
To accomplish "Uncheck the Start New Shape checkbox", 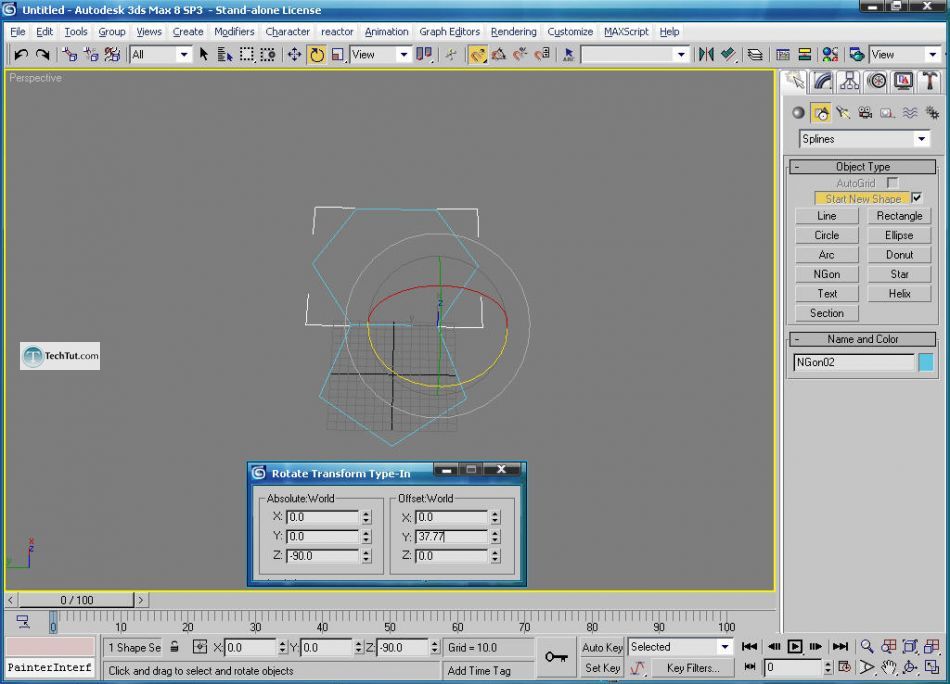I will (917, 198).
